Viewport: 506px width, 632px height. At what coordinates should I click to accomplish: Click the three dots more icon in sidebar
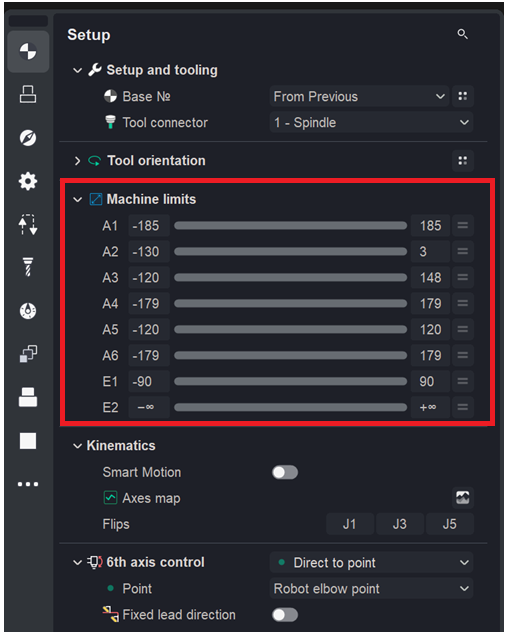tap(28, 484)
